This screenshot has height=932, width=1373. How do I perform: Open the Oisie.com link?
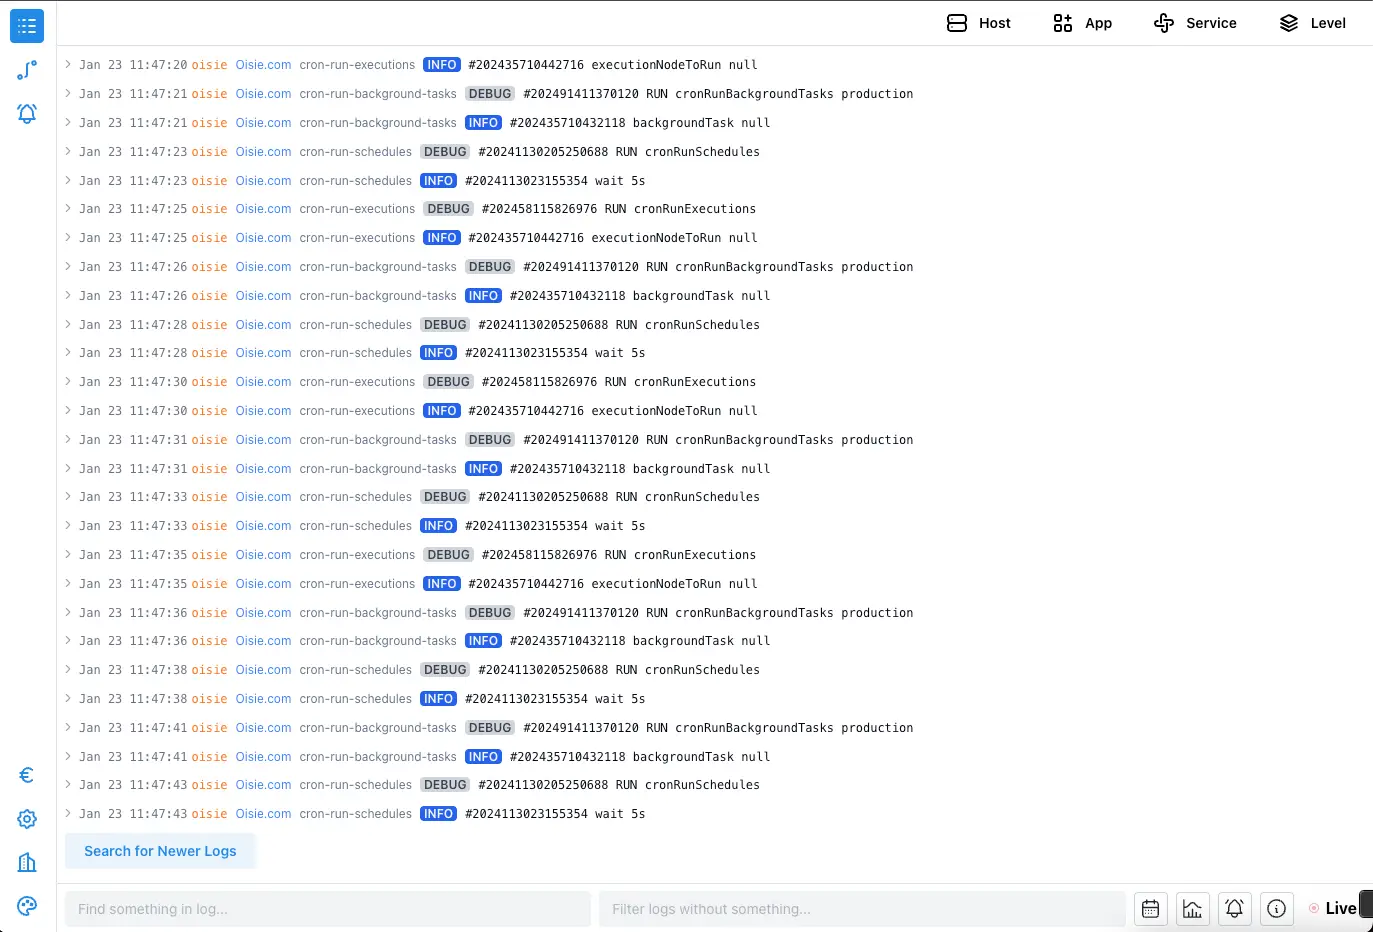click(x=263, y=64)
